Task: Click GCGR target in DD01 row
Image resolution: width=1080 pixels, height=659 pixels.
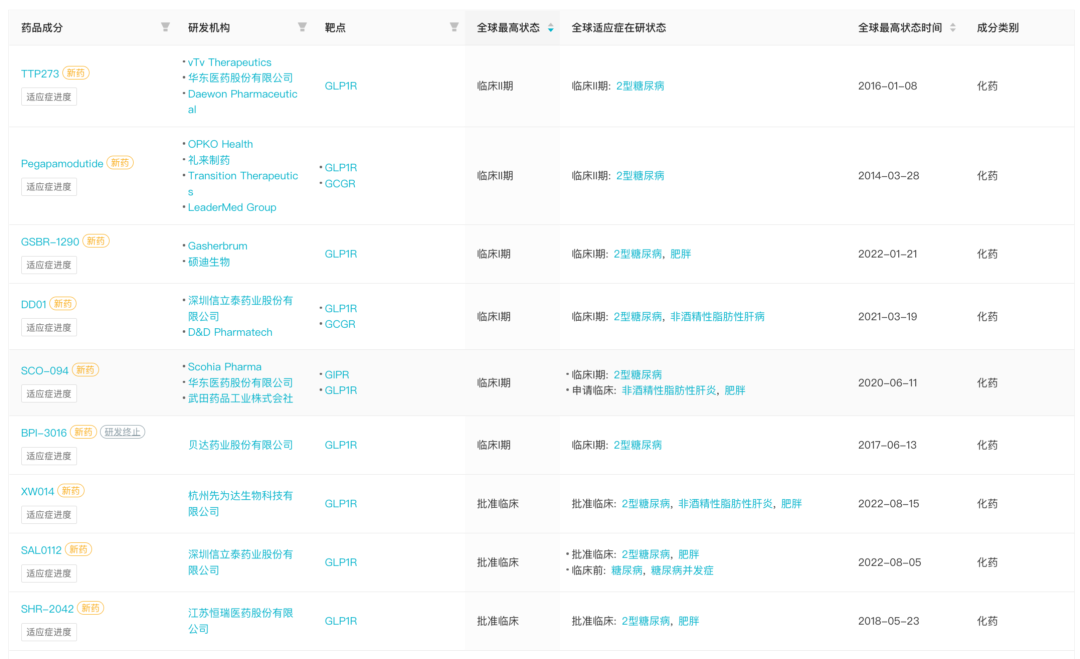Action: (340, 324)
